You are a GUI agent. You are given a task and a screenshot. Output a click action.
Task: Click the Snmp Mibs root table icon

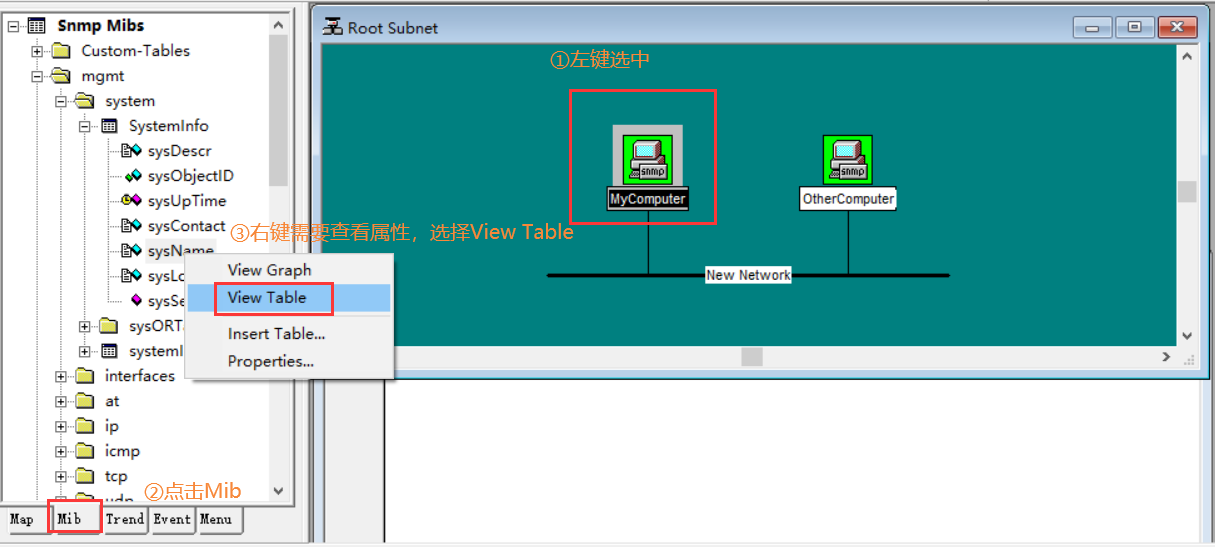pos(37,26)
